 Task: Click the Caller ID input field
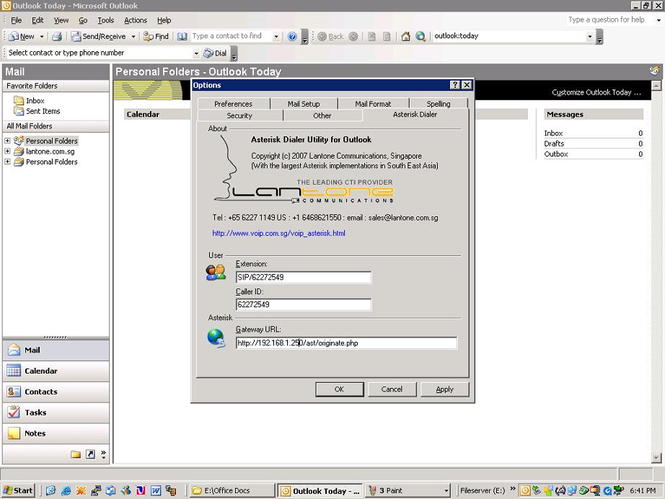(304, 304)
